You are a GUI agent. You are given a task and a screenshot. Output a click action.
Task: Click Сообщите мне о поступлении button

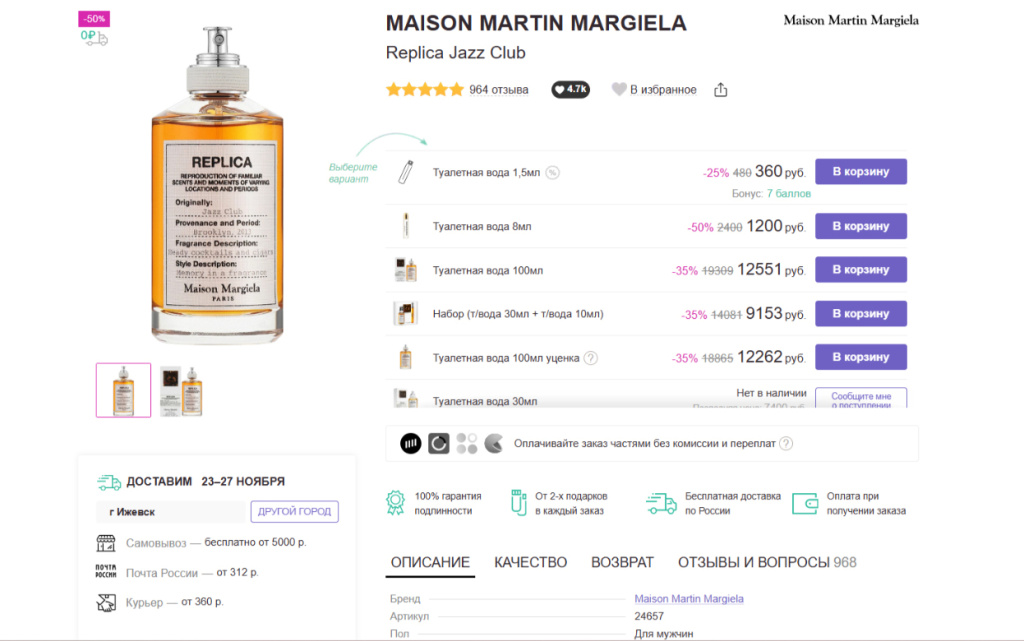tap(861, 398)
